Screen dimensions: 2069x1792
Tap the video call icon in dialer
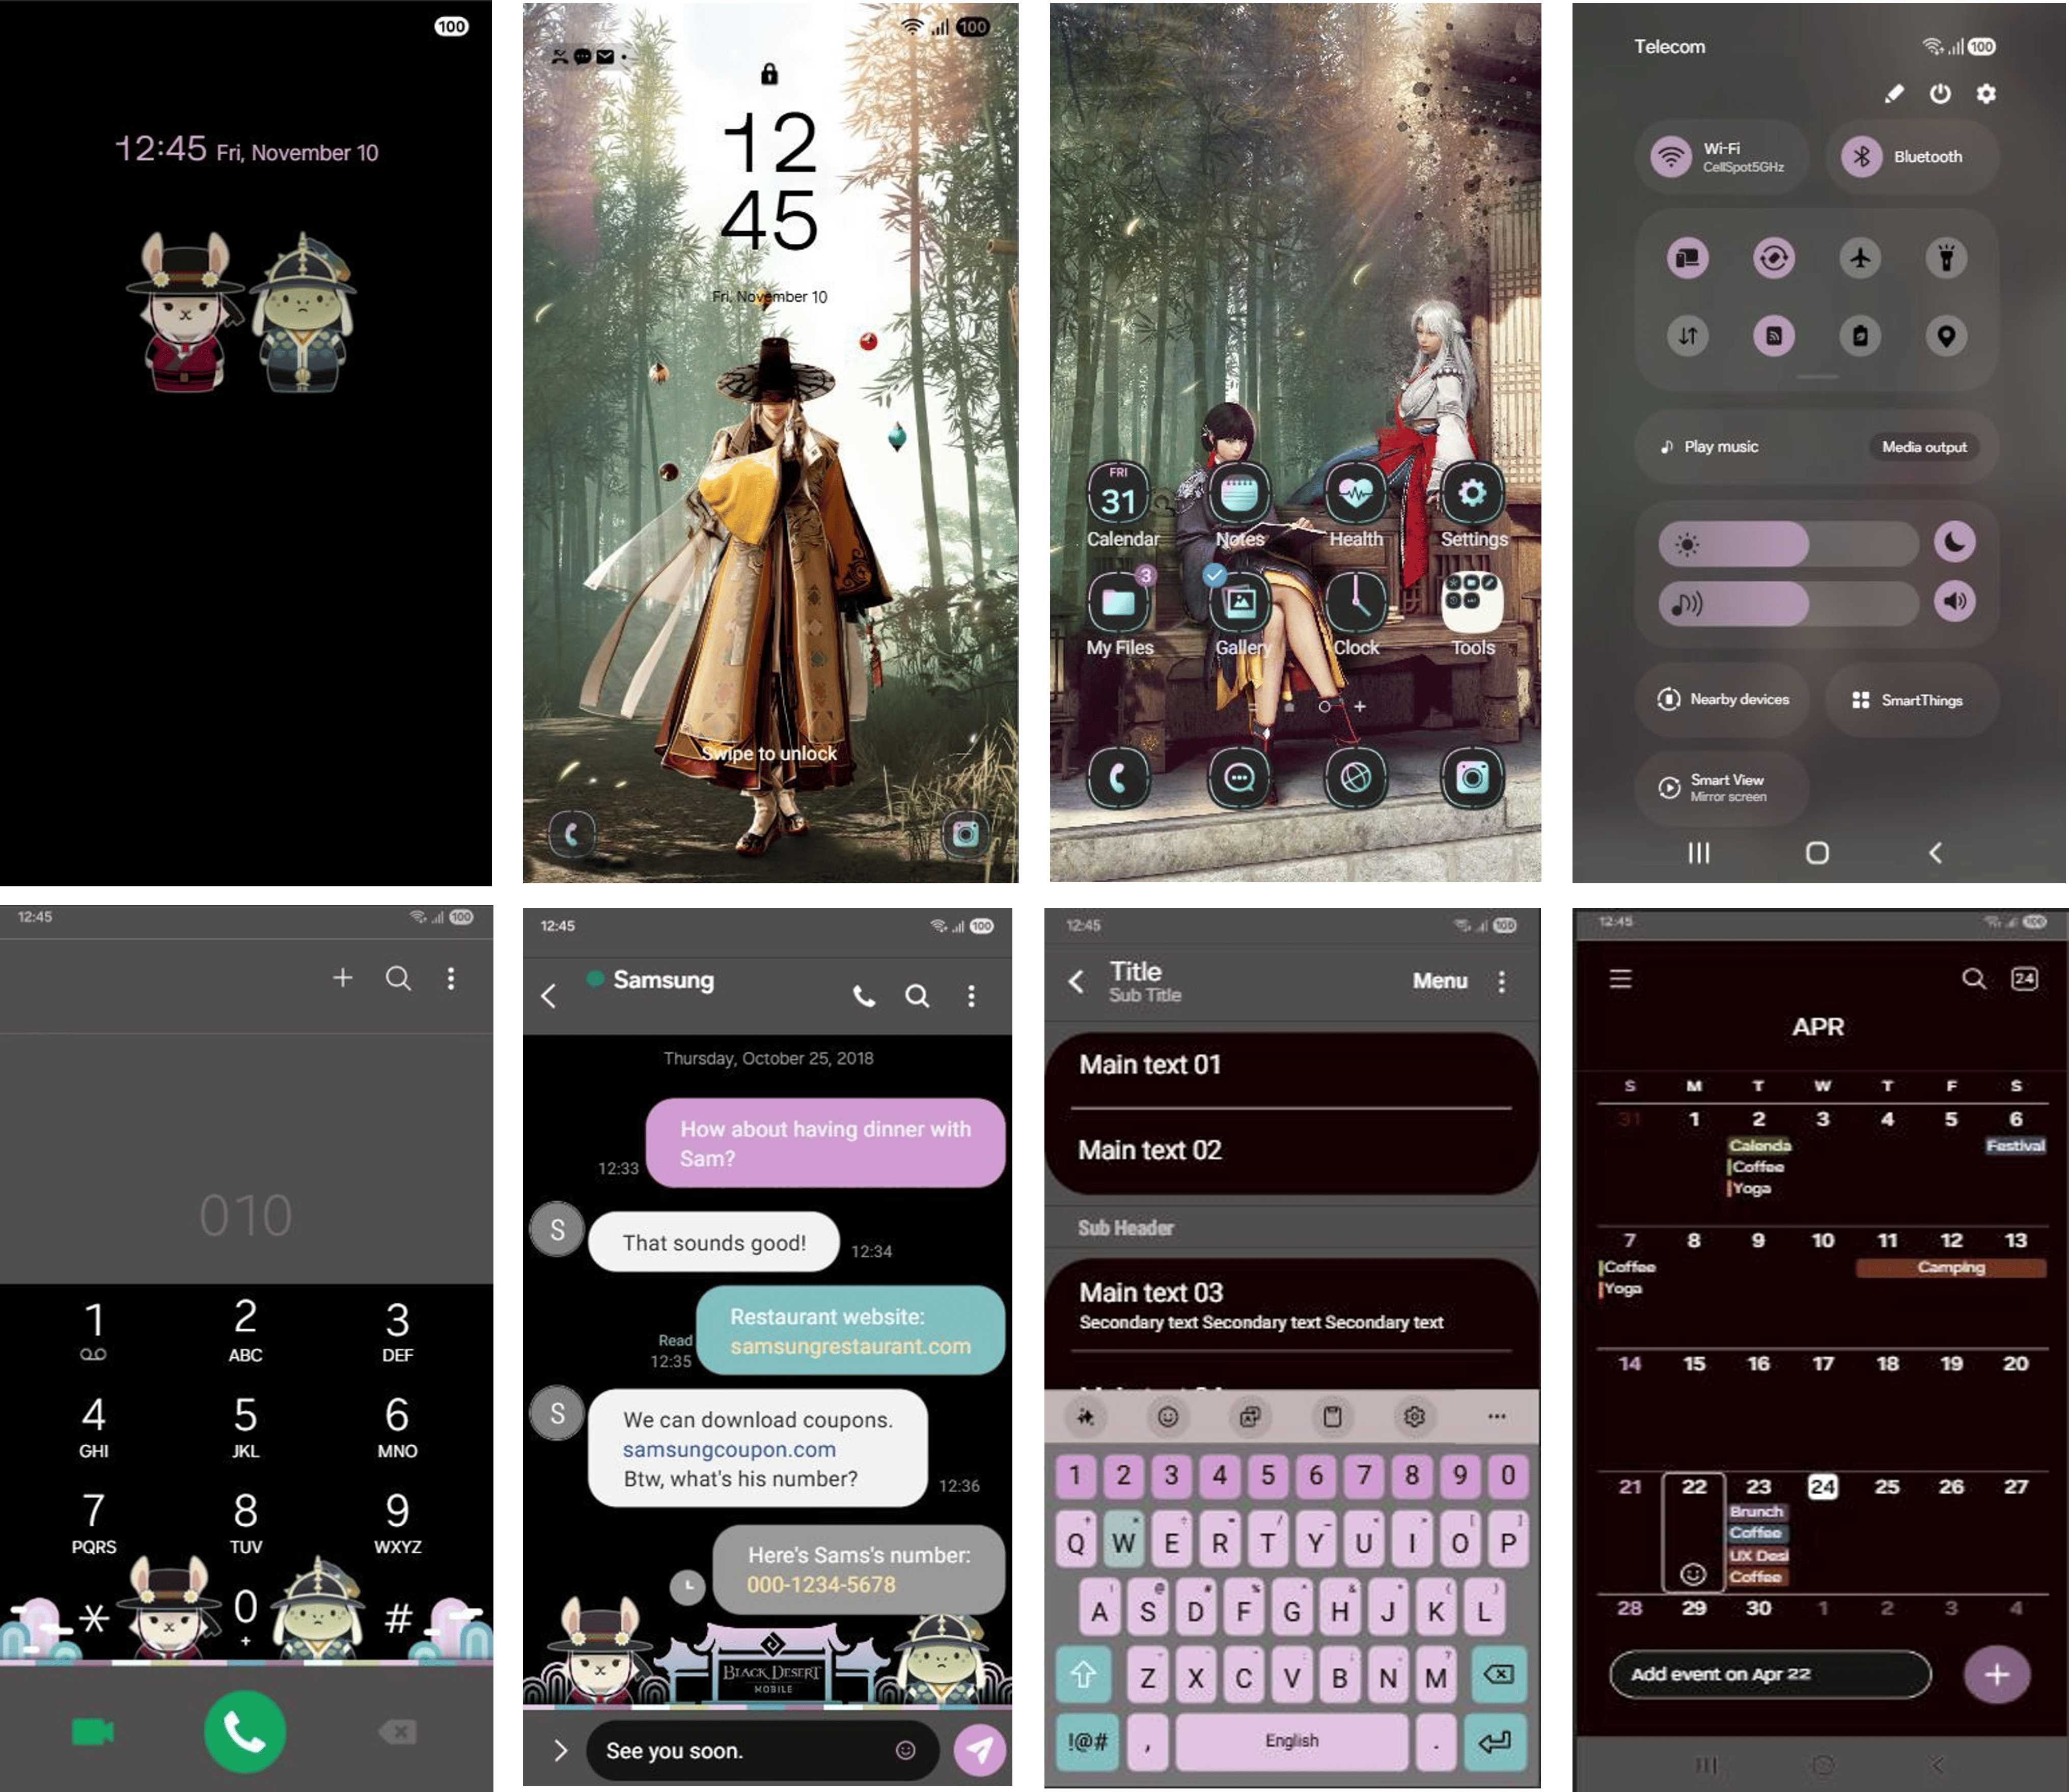click(93, 1732)
